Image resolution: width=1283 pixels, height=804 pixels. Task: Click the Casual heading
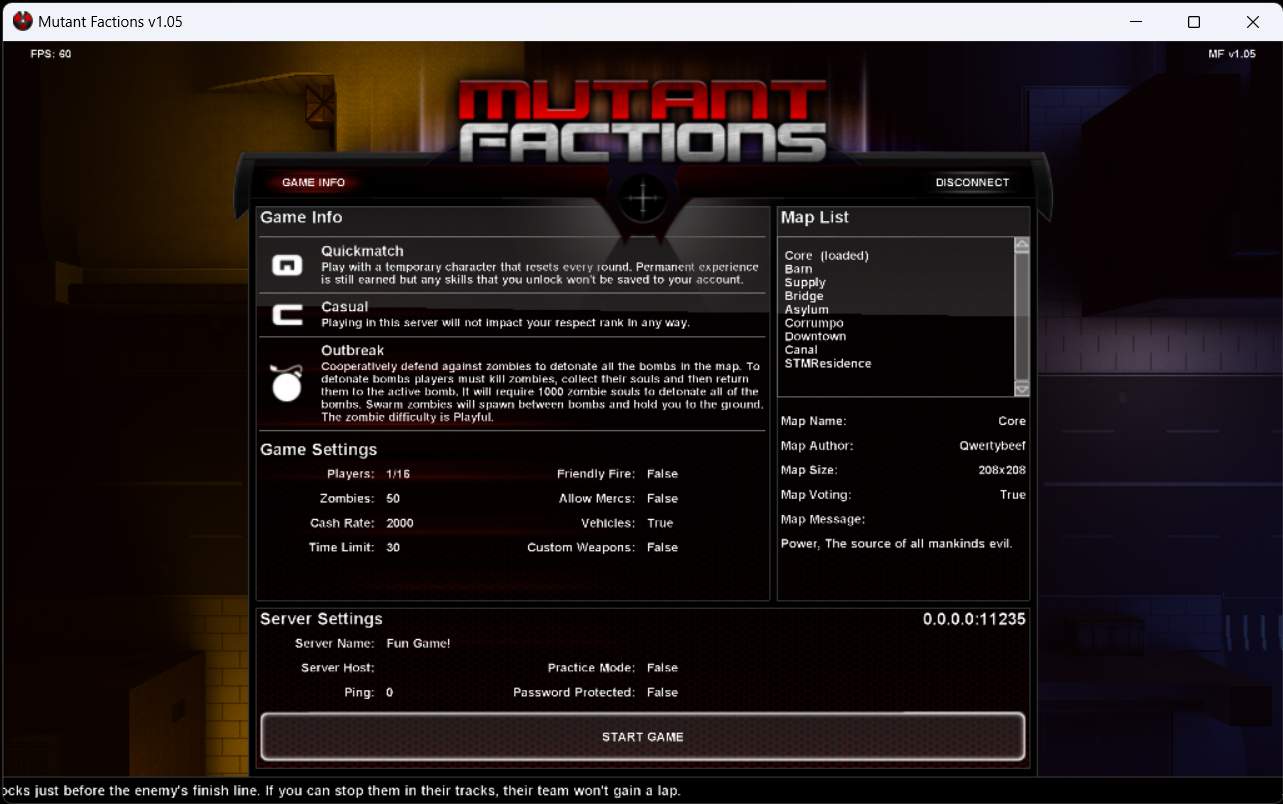pos(344,307)
